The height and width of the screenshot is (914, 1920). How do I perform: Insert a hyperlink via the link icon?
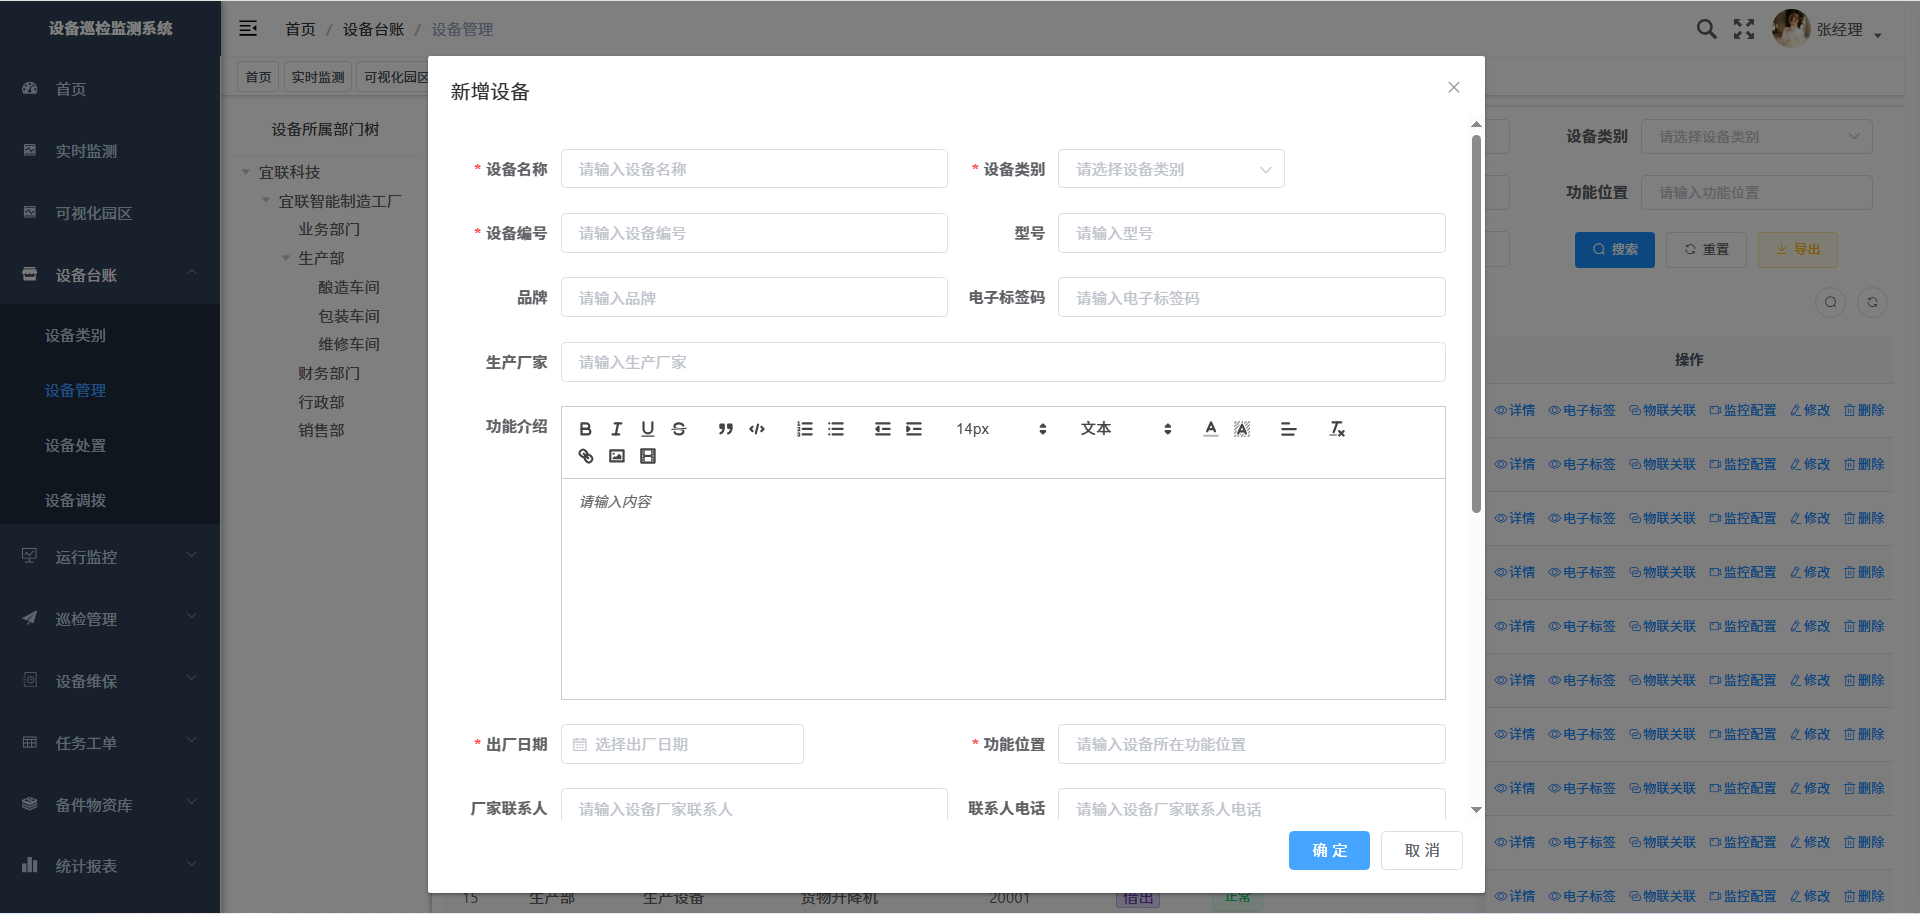(586, 456)
